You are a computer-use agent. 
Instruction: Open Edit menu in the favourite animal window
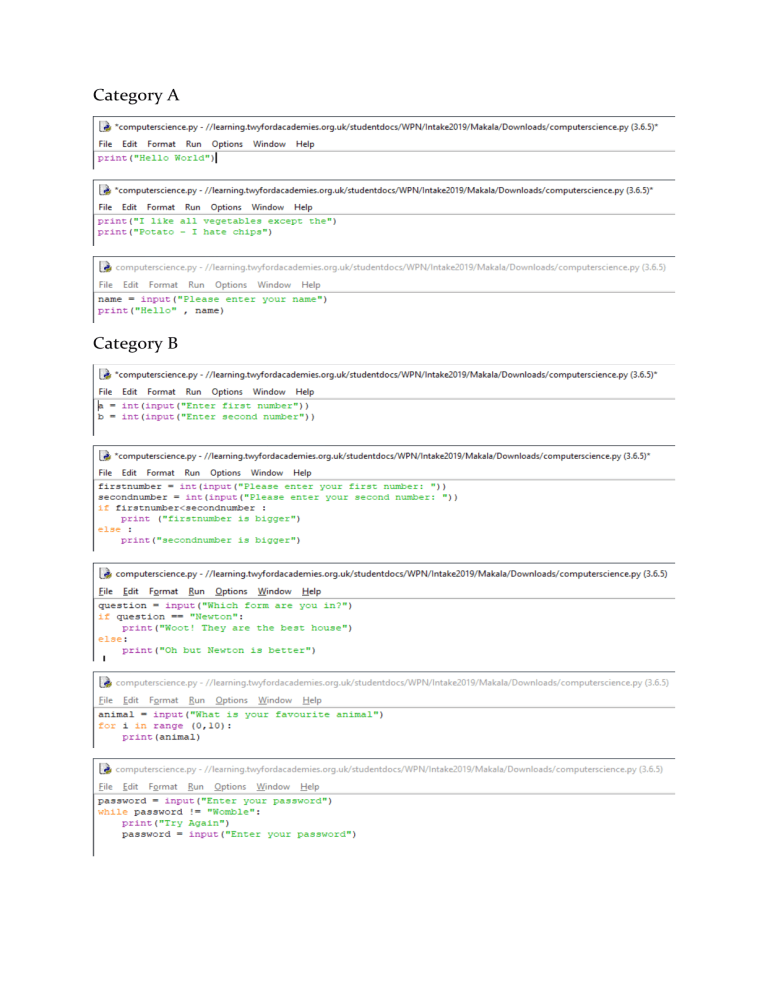[131, 700]
